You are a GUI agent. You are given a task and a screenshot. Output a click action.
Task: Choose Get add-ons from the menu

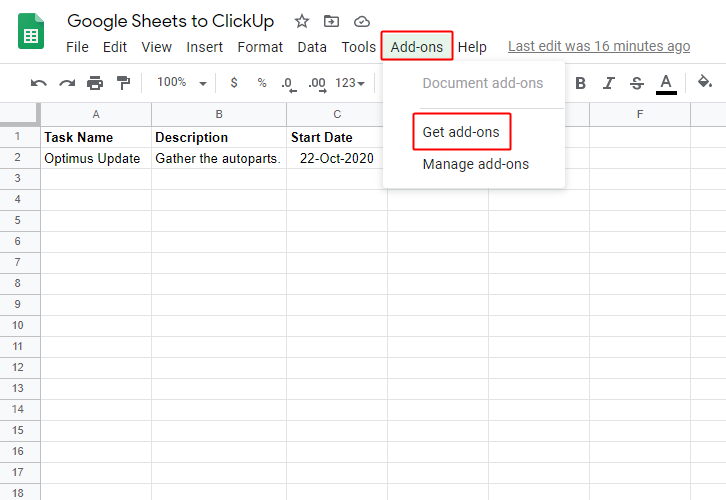[461, 132]
